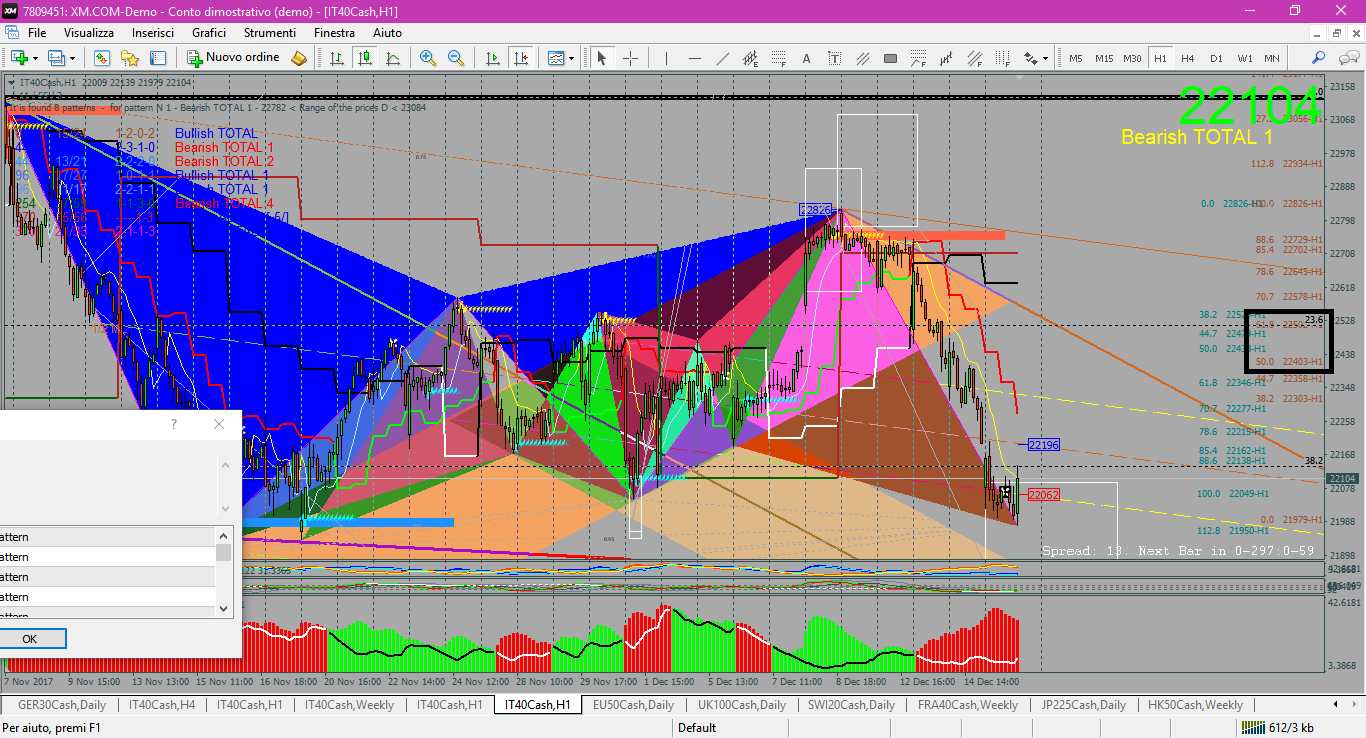Image resolution: width=1366 pixels, height=738 pixels.
Task: Open chart templates icon
Action: point(556,58)
